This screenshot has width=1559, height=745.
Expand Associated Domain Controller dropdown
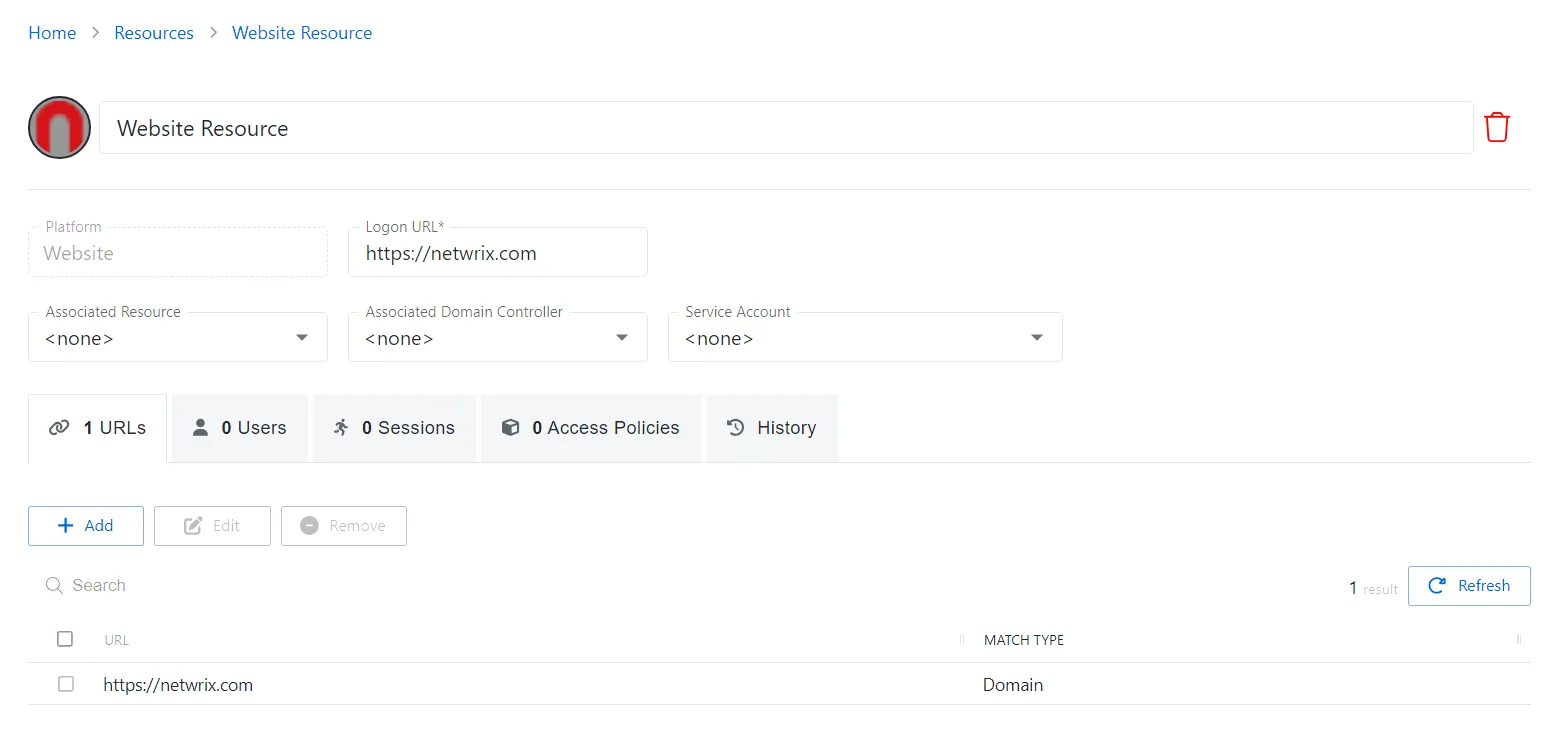click(x=498, y=338)
